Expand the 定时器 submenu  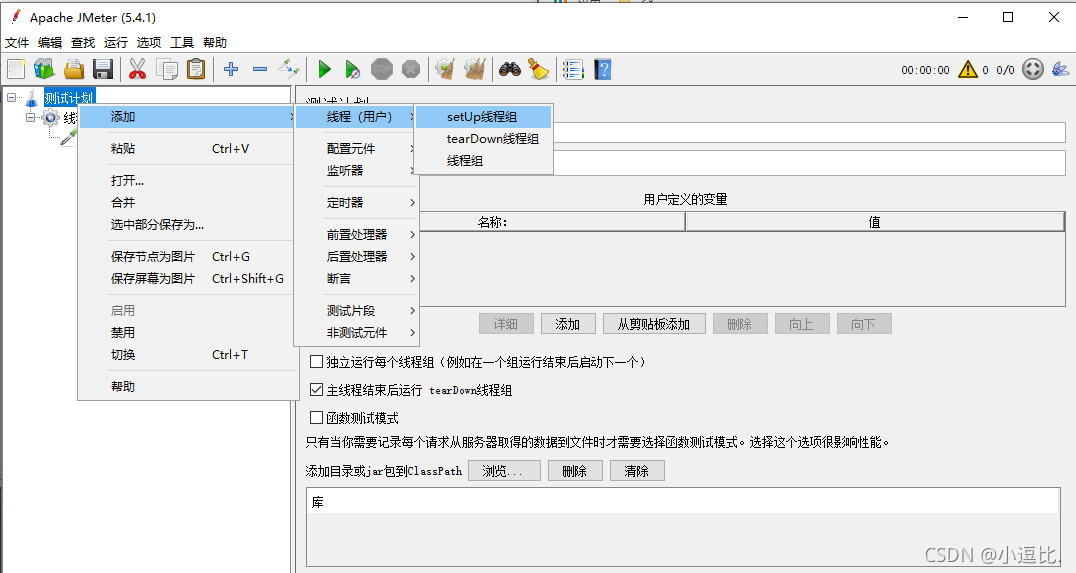point(356,202)
